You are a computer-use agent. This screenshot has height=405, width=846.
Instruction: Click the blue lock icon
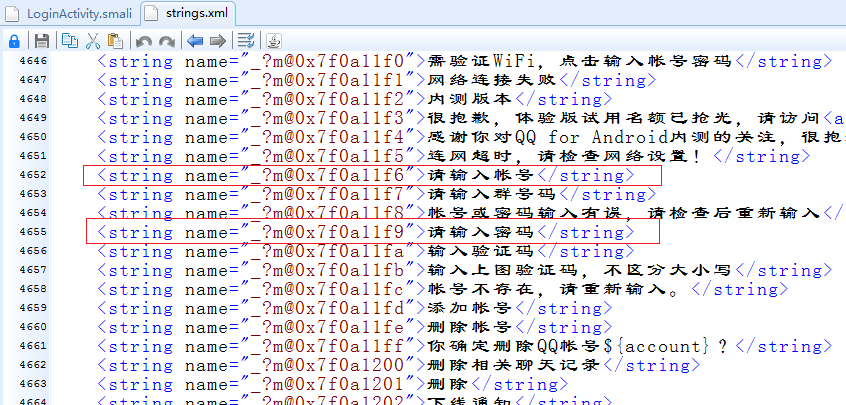tap(14, 40)
